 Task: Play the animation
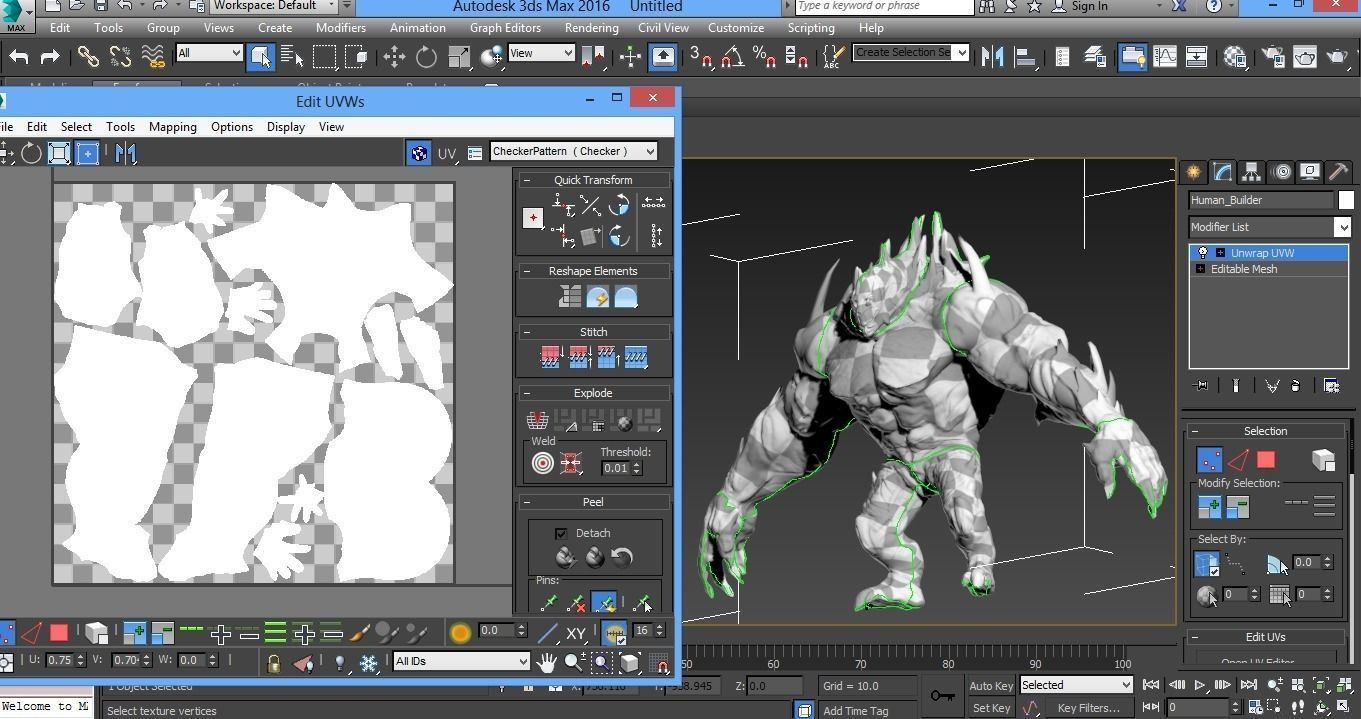tap(1199, 685)
